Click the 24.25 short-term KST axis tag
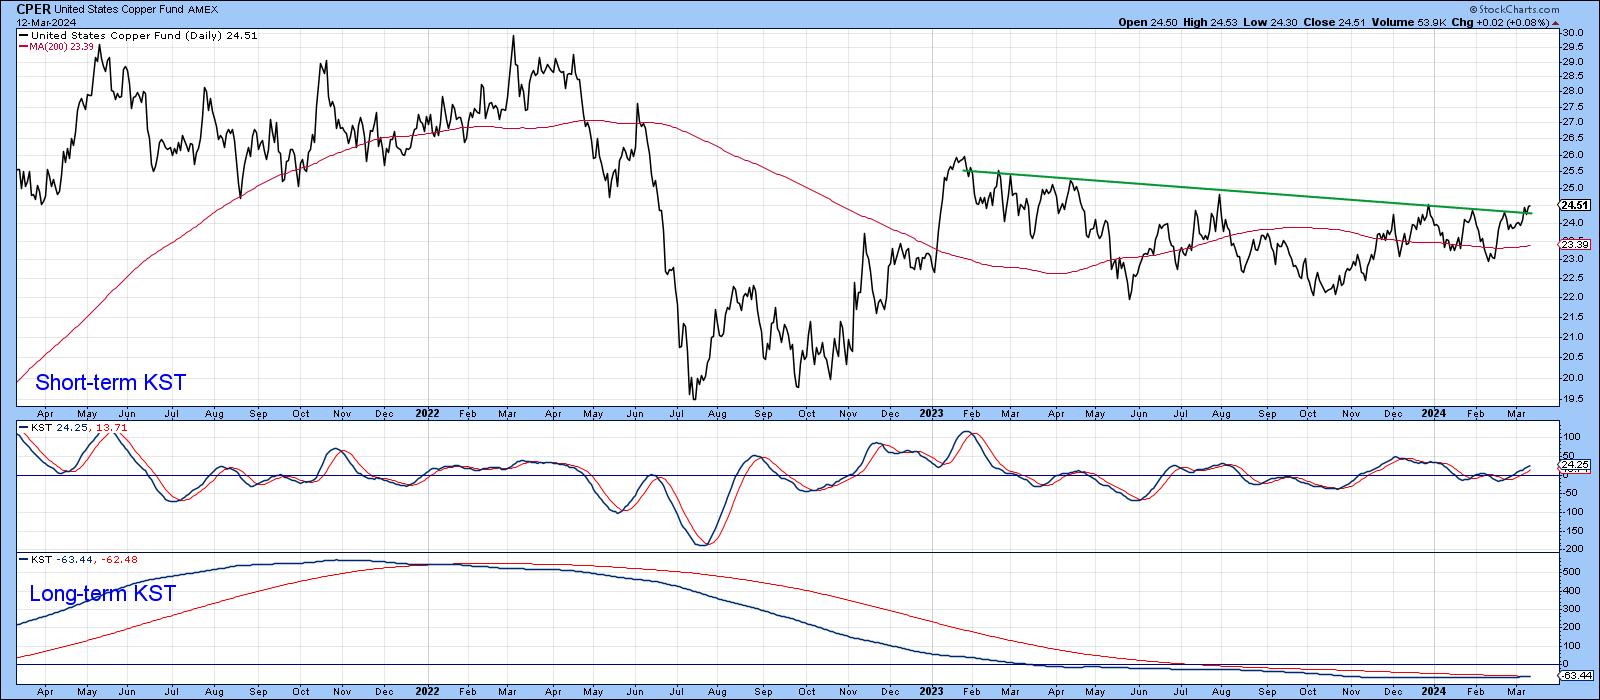The height and width of the screenshot is (700, 1600). point(1574,465)
